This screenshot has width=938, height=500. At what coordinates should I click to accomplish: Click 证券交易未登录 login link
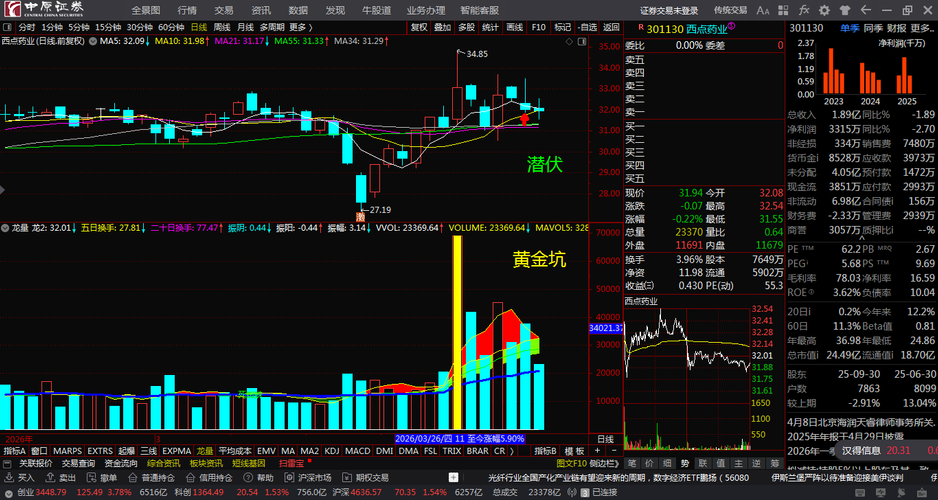coord(669,10)
